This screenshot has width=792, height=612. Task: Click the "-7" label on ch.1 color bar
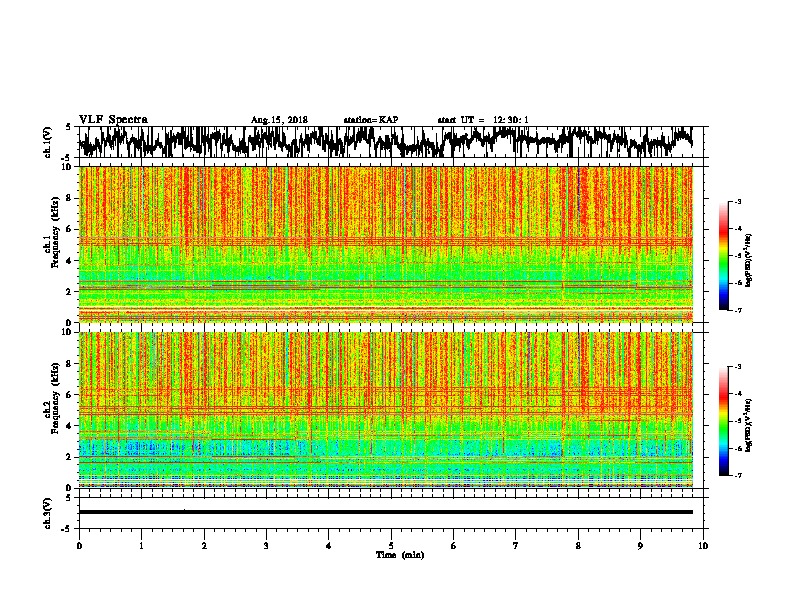coord(737,310)
